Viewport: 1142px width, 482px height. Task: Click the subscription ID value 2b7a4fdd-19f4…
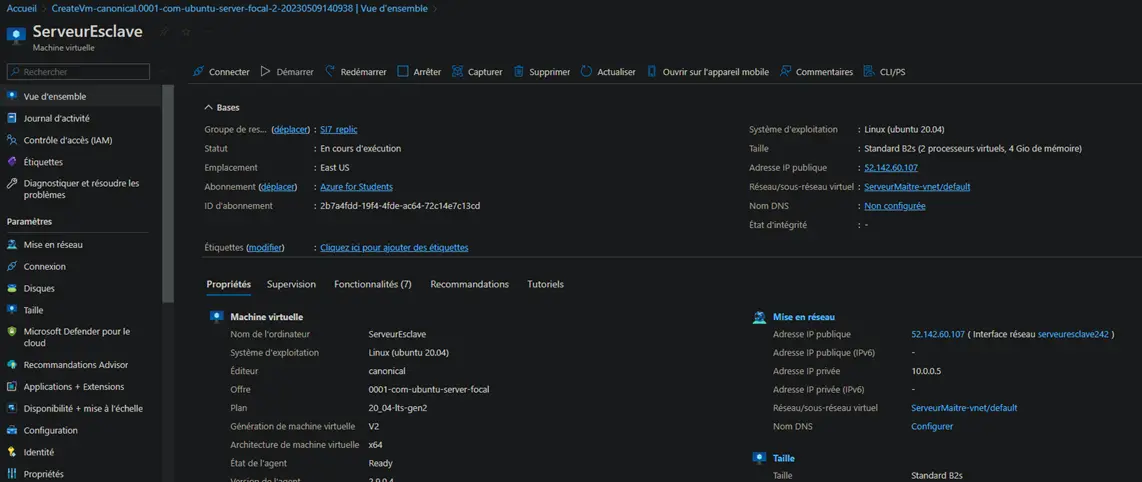click(x=400, y=206)
